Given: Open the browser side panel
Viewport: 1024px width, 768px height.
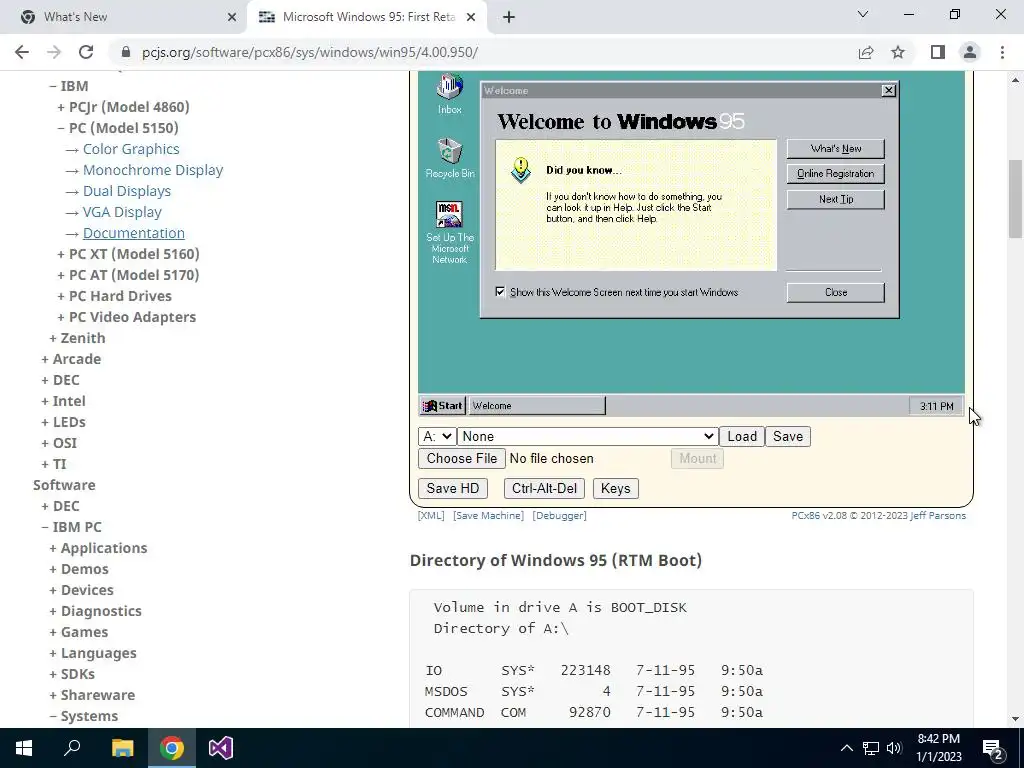Looking at the screenshot, I should pos(938,52).
